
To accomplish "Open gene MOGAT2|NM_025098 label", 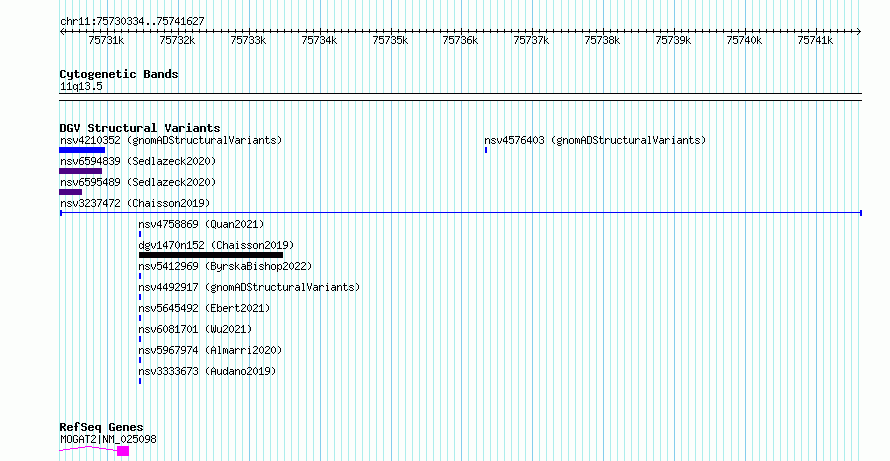I will click(x=108, y=439).
